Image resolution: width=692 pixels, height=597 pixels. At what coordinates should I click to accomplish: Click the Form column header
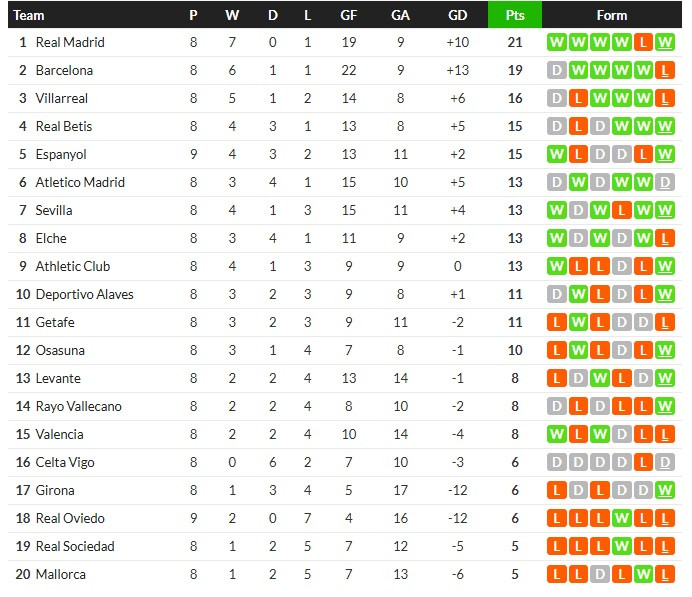point(611,15)
